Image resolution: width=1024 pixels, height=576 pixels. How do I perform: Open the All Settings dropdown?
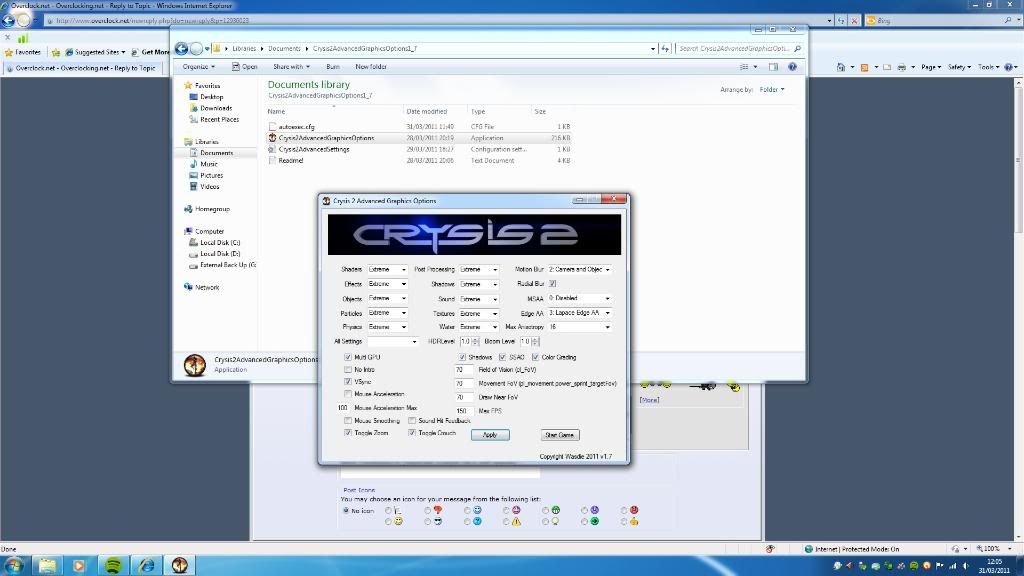point(392,342)
